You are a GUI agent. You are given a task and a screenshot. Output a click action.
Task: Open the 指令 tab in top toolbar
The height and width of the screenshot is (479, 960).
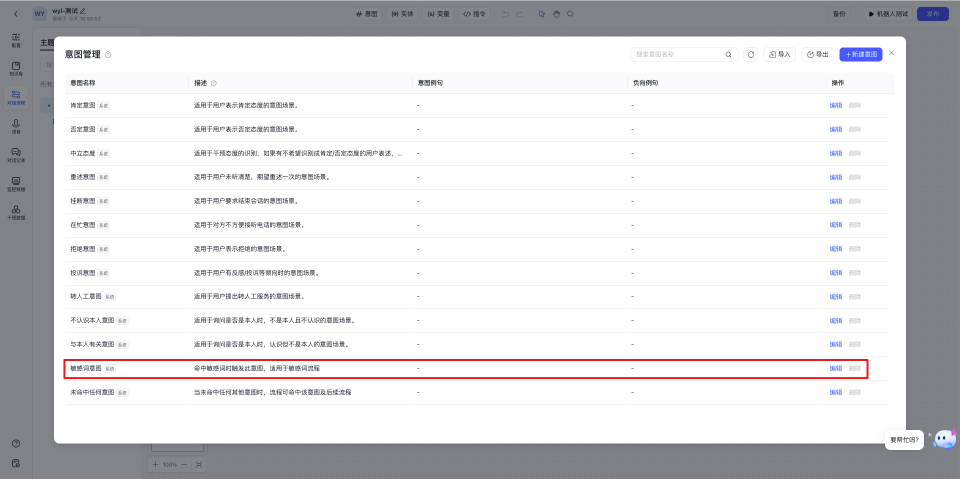point(474,14)
